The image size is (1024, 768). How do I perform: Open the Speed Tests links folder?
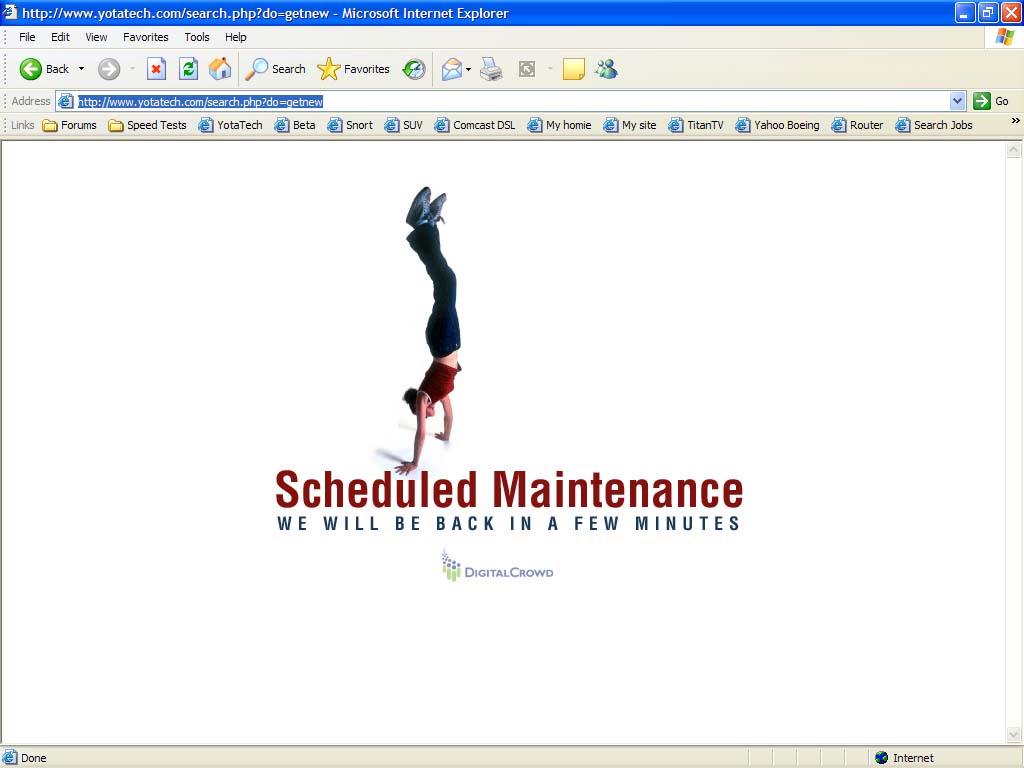pos(148,125)
